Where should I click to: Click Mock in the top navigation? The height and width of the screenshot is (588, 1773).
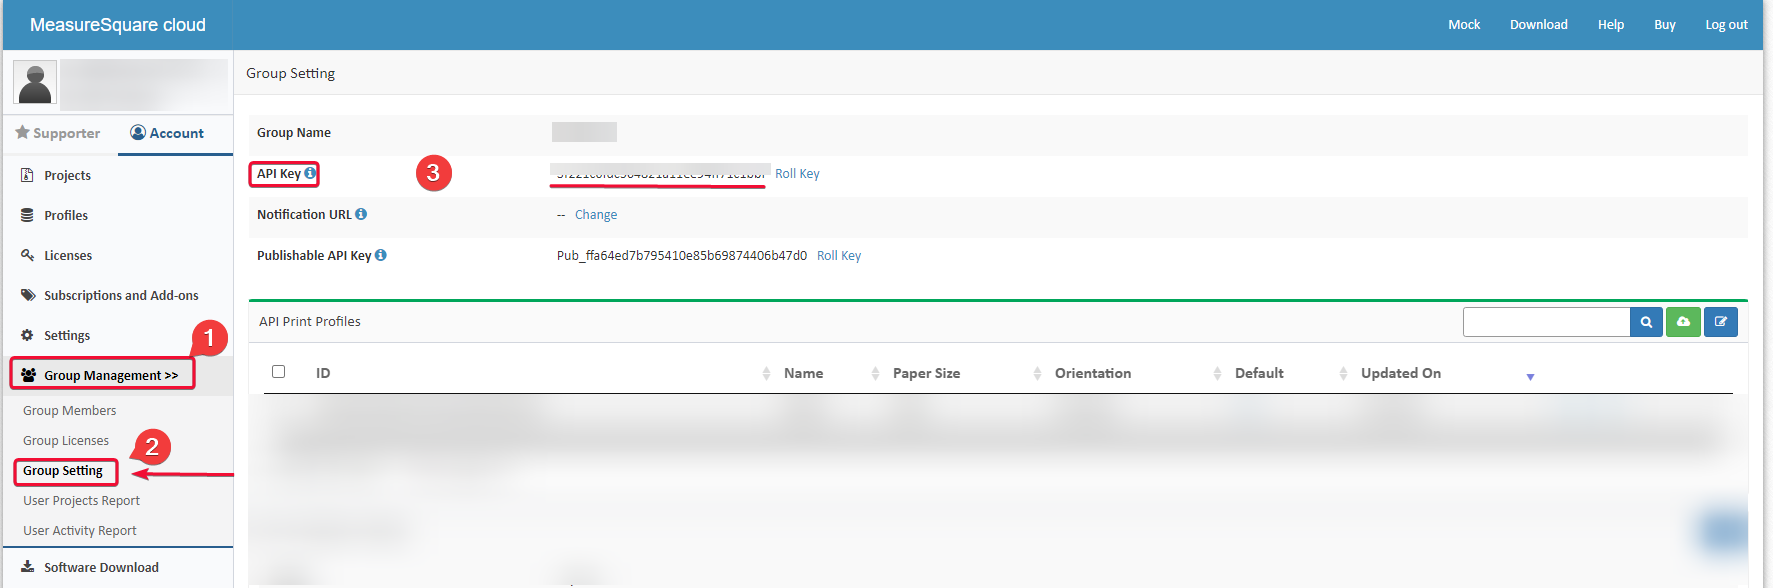click(1464, 25)
